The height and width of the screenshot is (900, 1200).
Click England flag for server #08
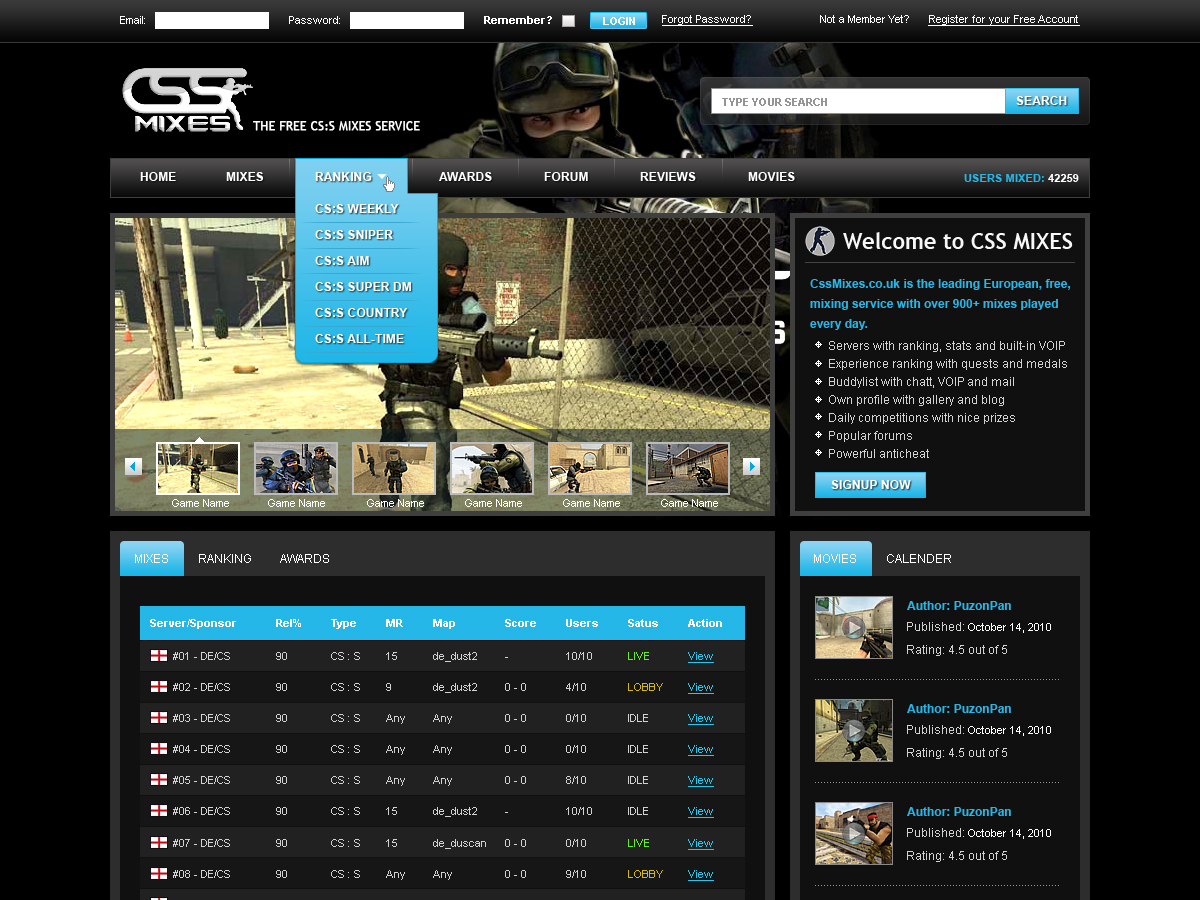click(x=159, y=874)
